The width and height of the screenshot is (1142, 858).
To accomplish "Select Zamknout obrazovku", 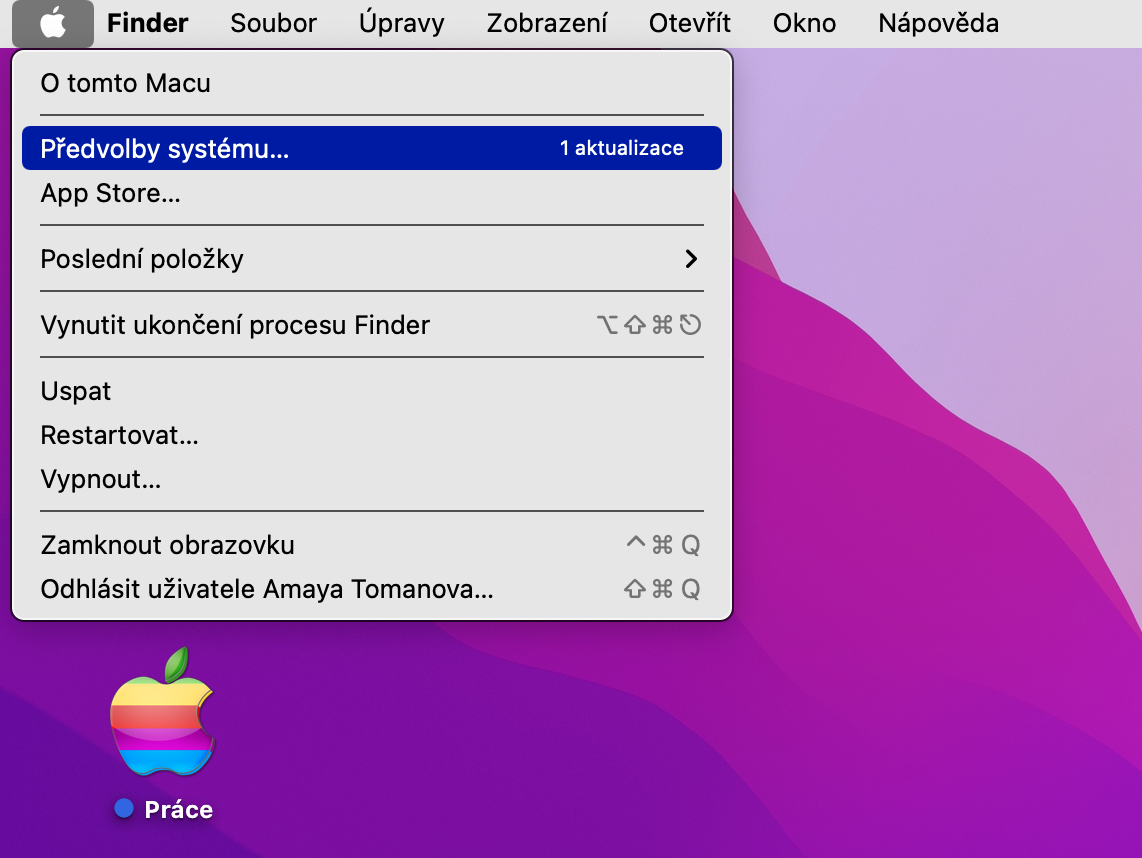I will (x=371, y=545).
